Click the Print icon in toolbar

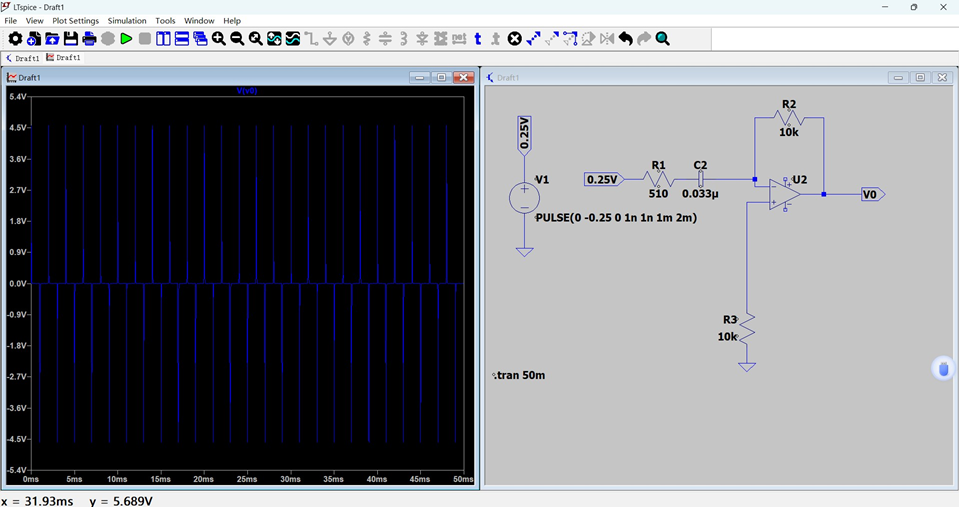pos(89,39)
